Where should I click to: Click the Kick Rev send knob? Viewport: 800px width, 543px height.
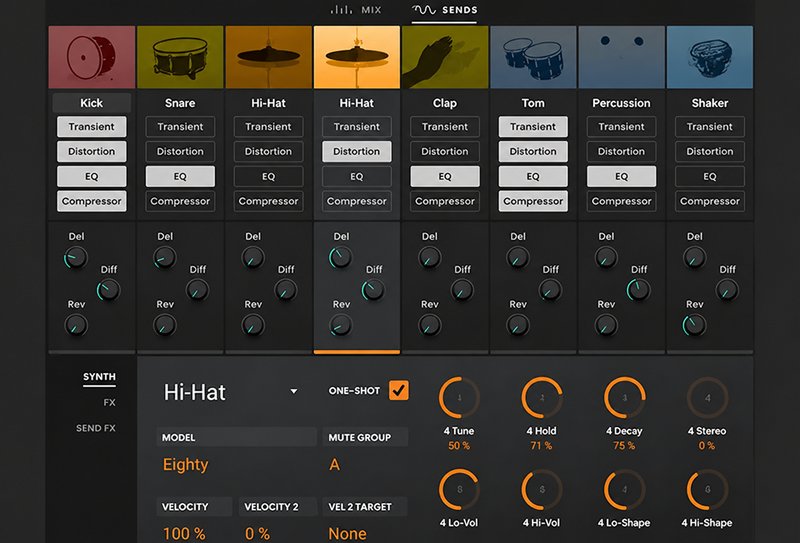click(76, 325)
